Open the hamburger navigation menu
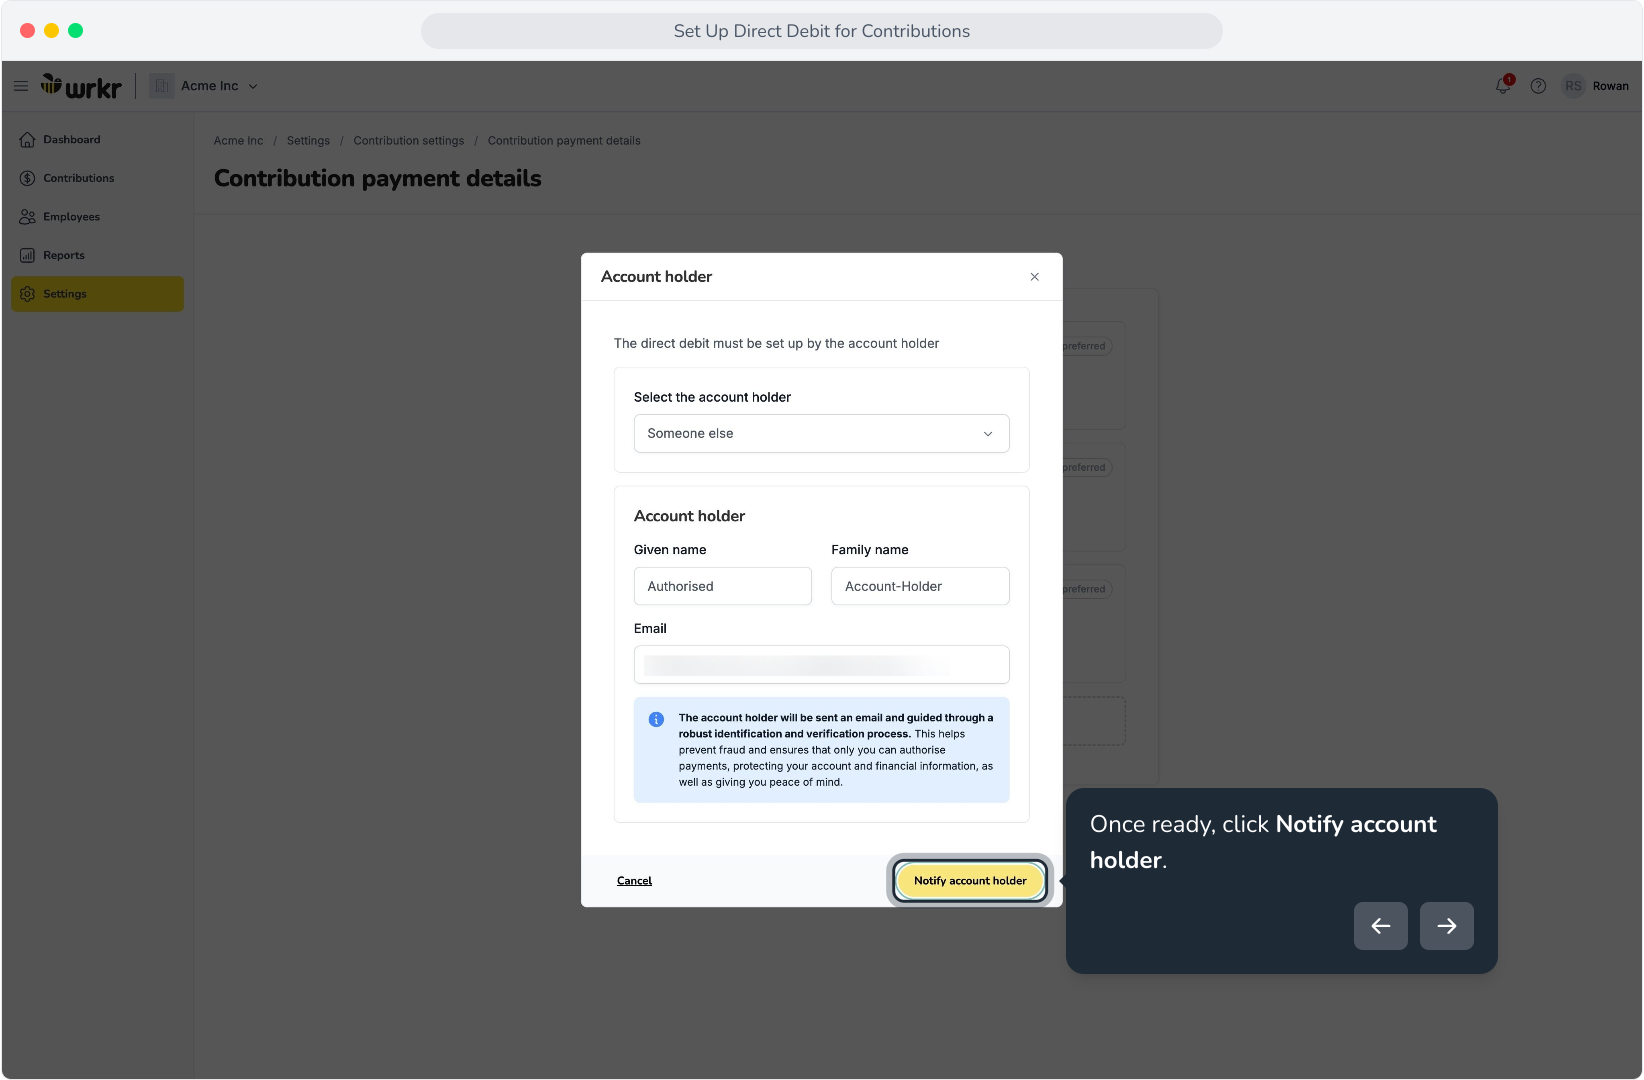 tap(21, 86)
